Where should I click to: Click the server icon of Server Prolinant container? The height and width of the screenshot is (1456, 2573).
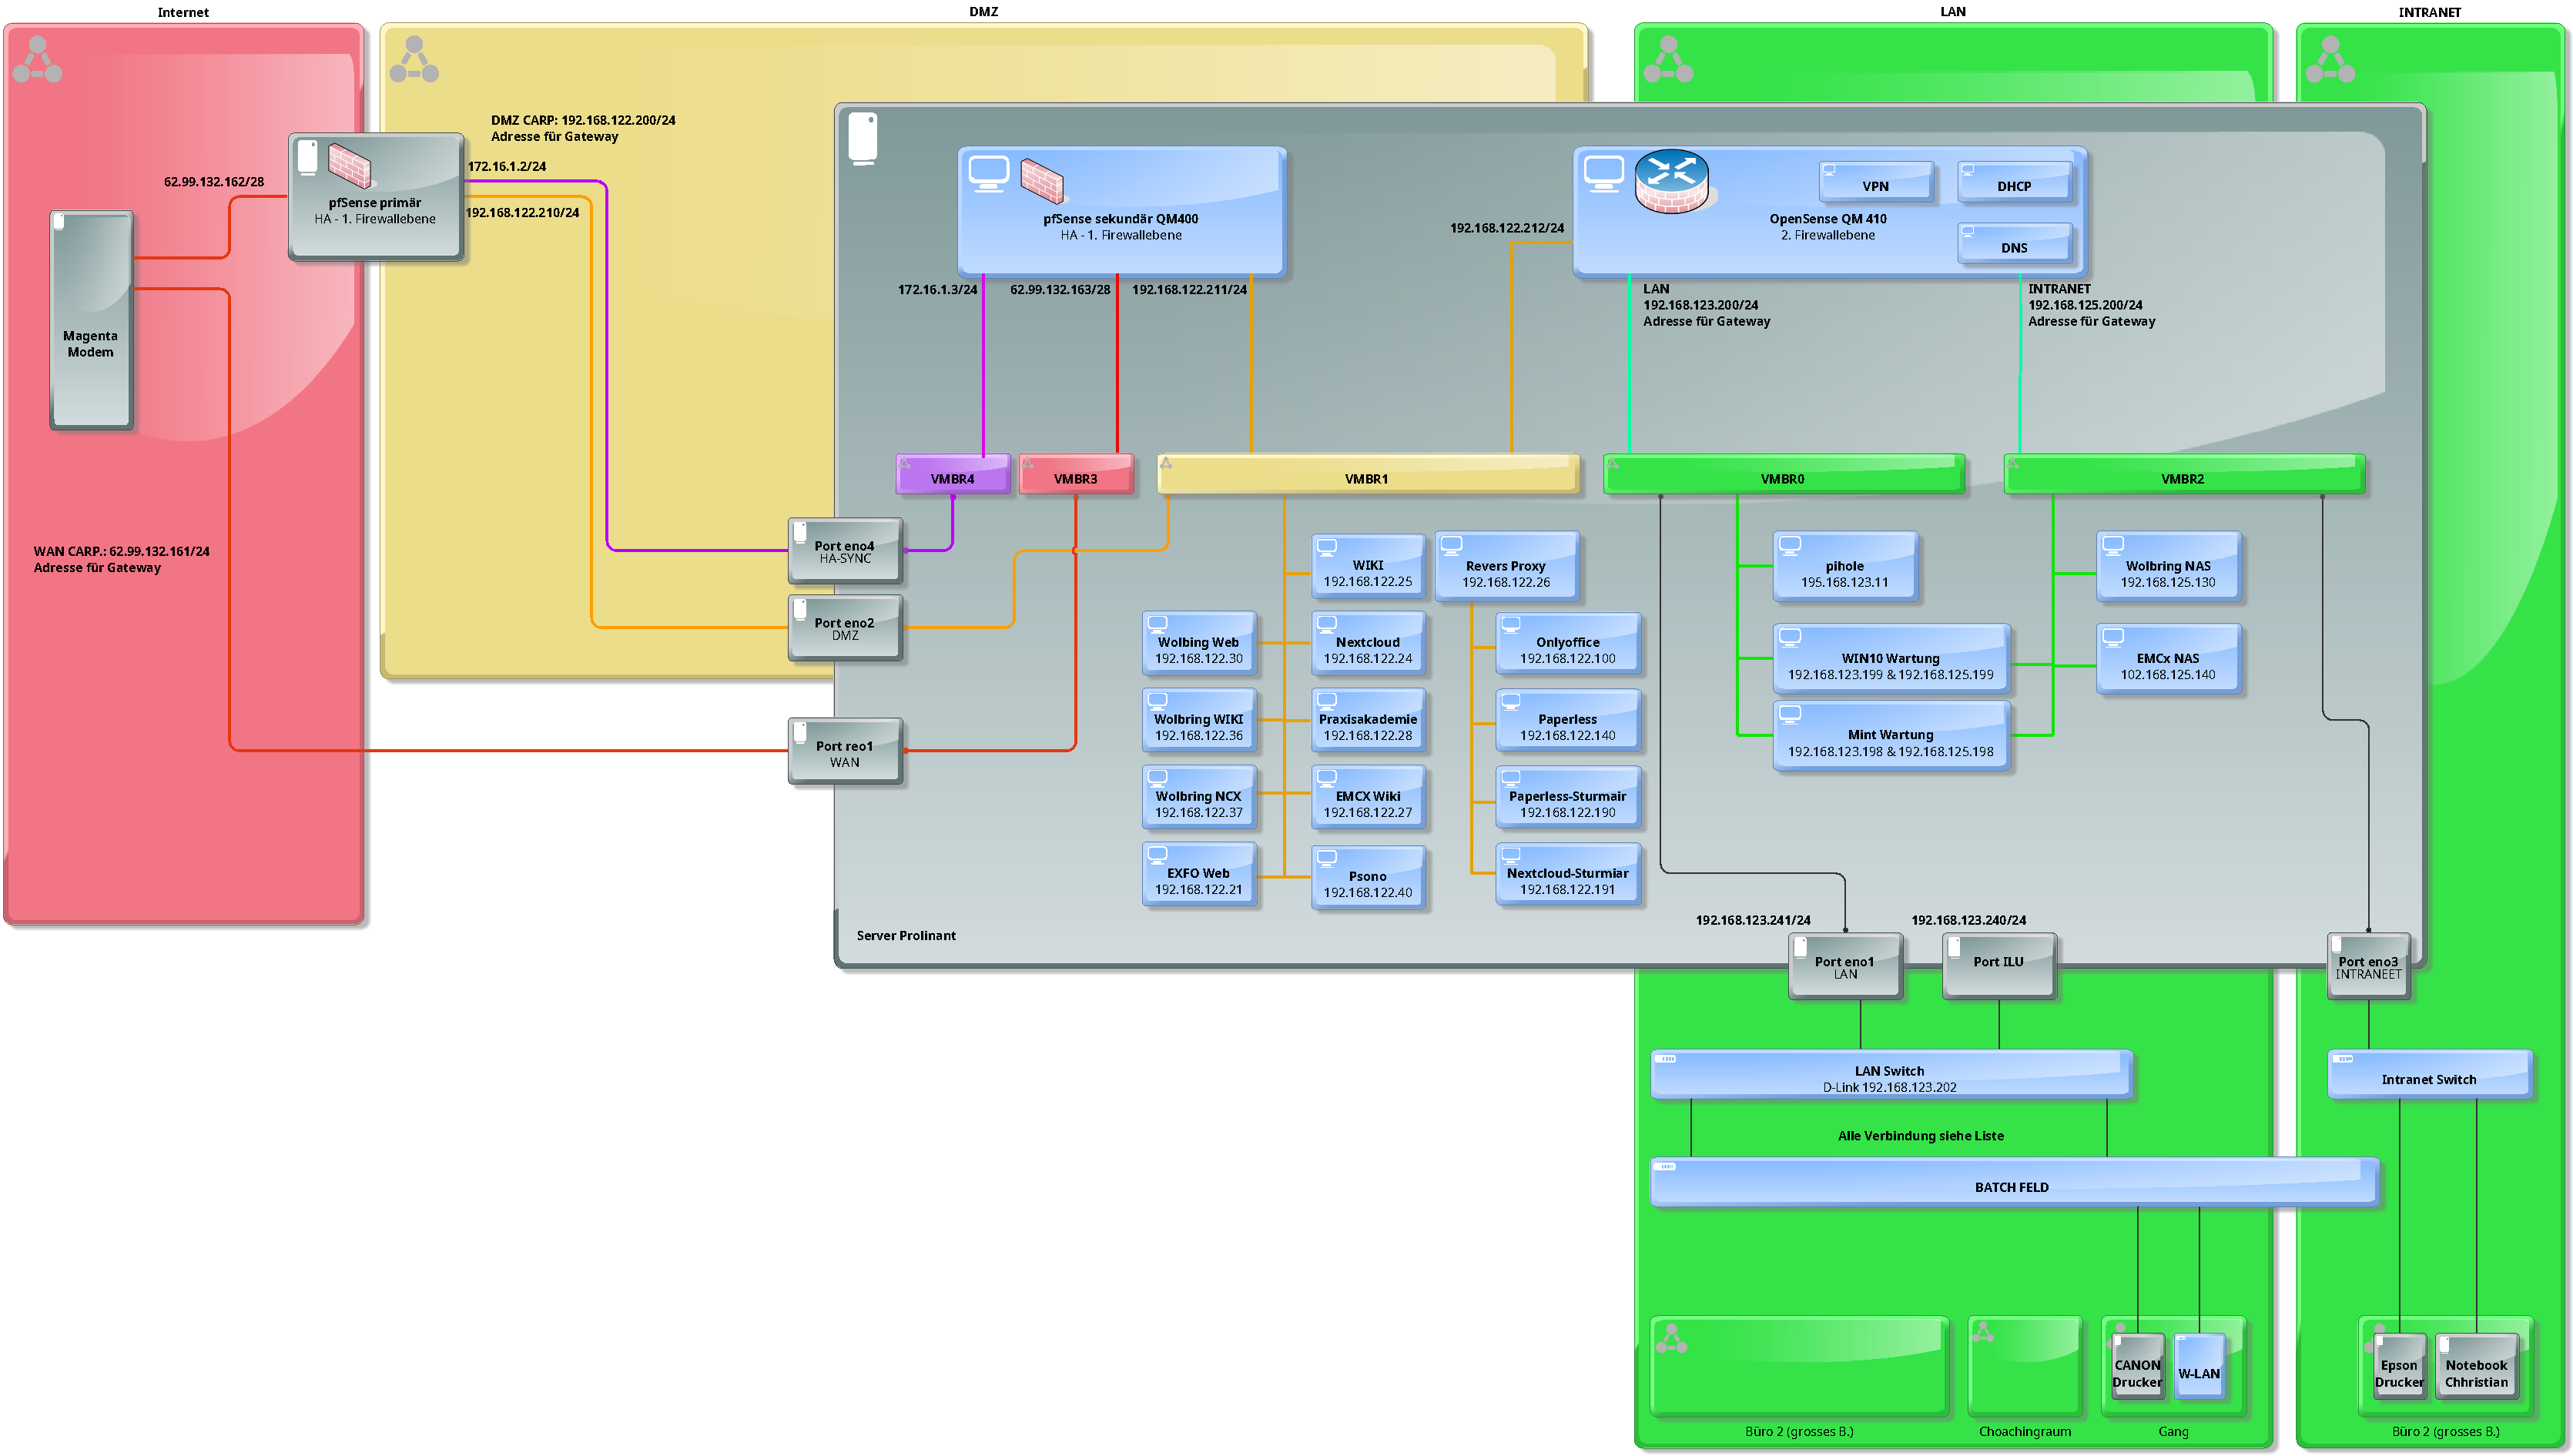(x=863, y=138)
